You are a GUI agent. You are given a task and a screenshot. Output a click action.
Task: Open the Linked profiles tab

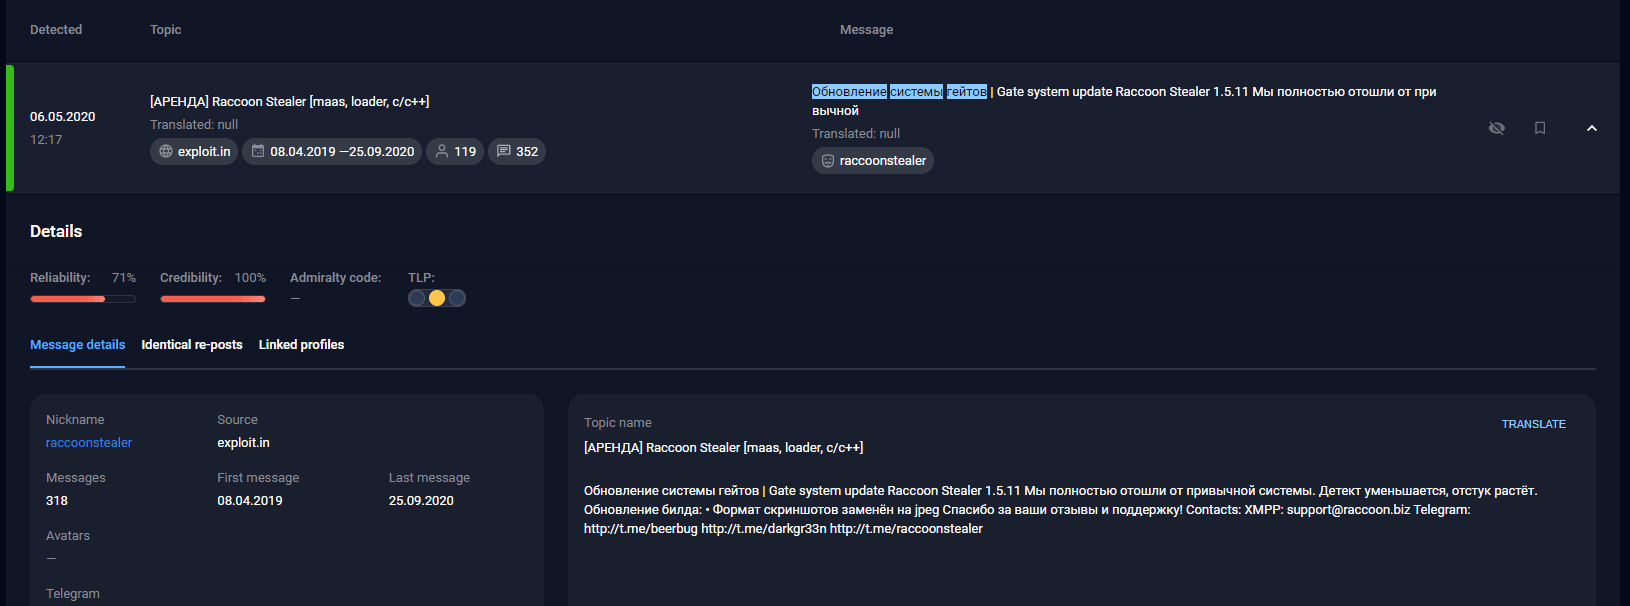pos(301,345)
